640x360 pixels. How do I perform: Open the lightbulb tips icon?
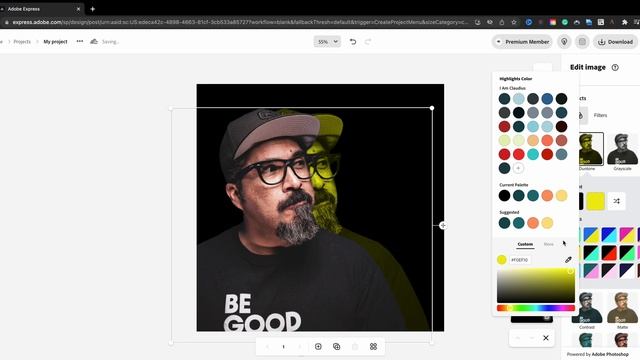point(564,42)
